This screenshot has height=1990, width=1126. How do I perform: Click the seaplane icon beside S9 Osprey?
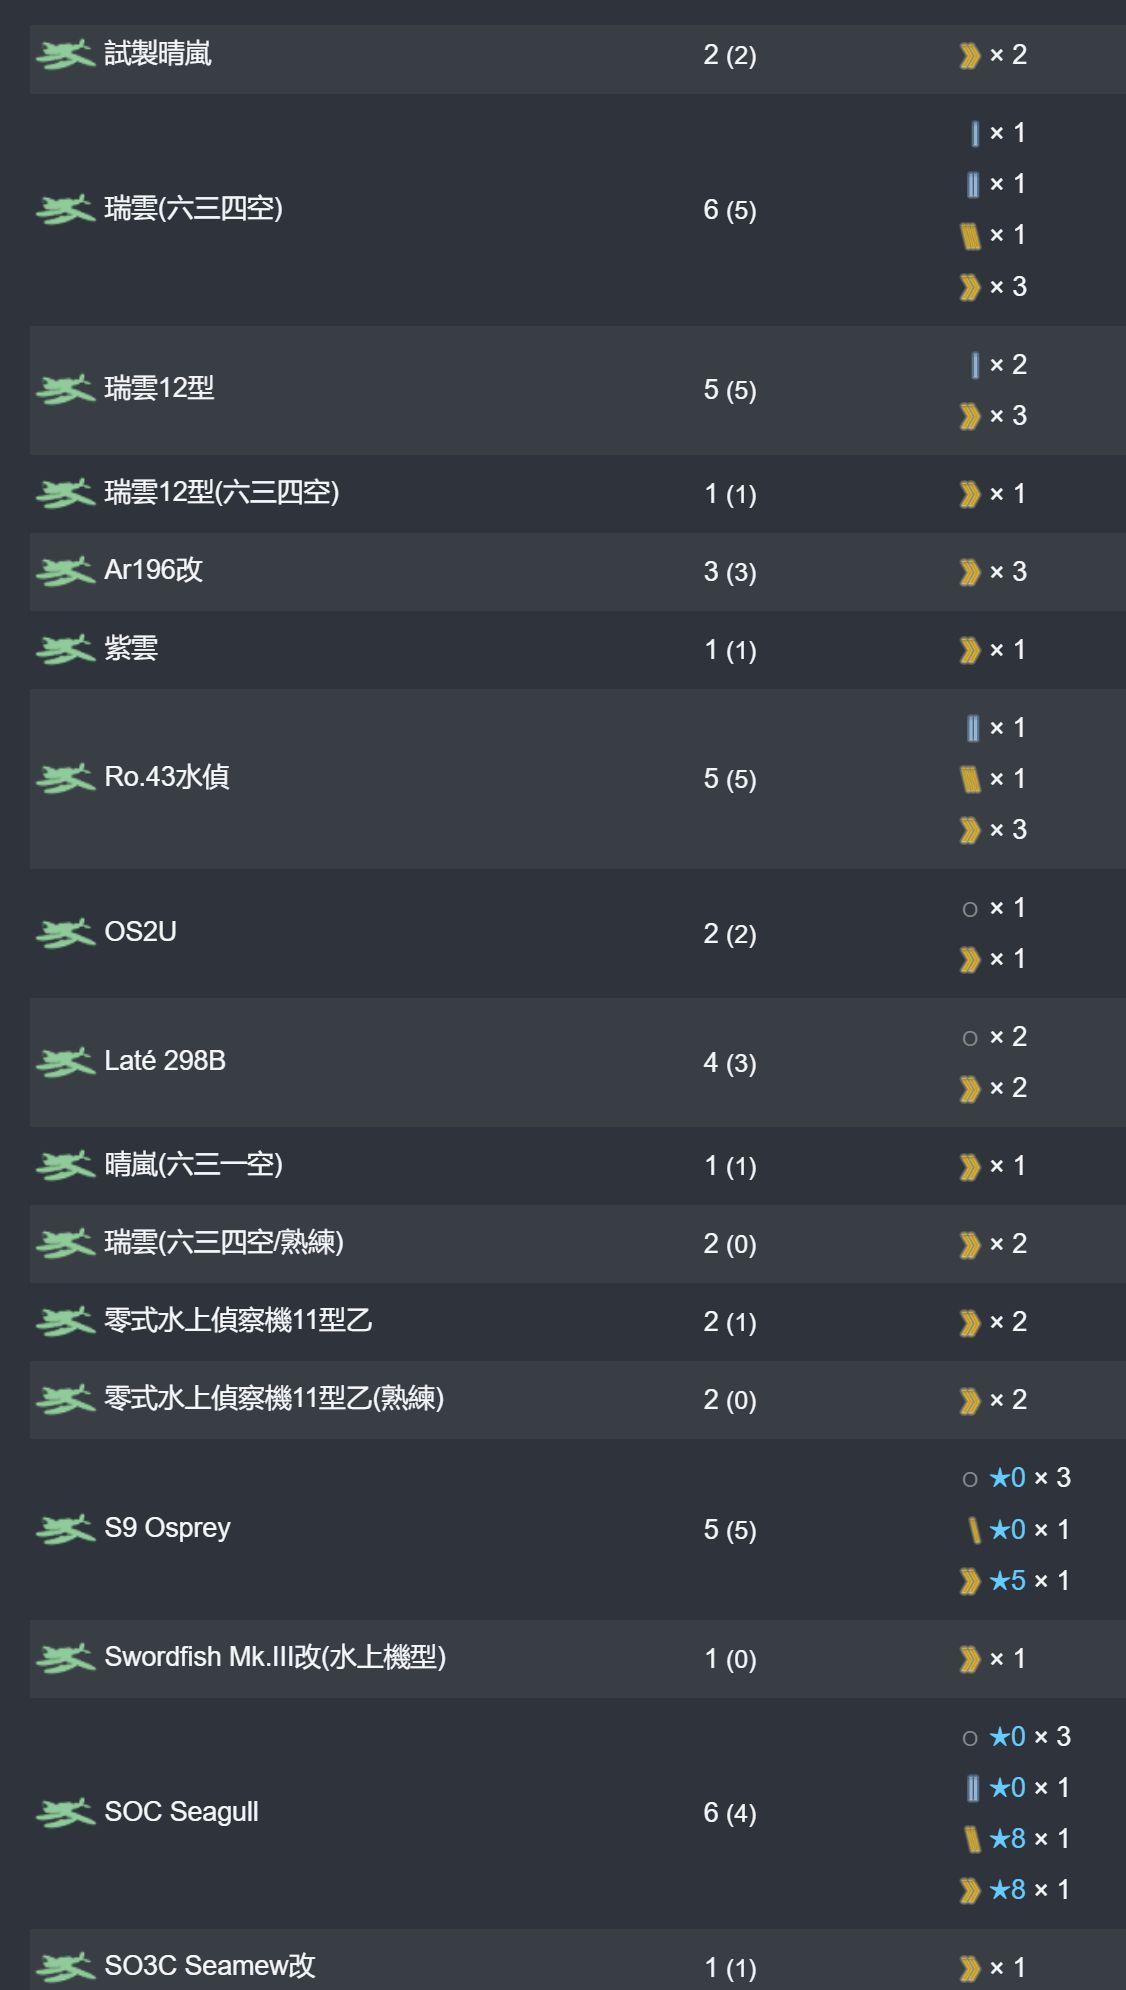coord(65,1529)
